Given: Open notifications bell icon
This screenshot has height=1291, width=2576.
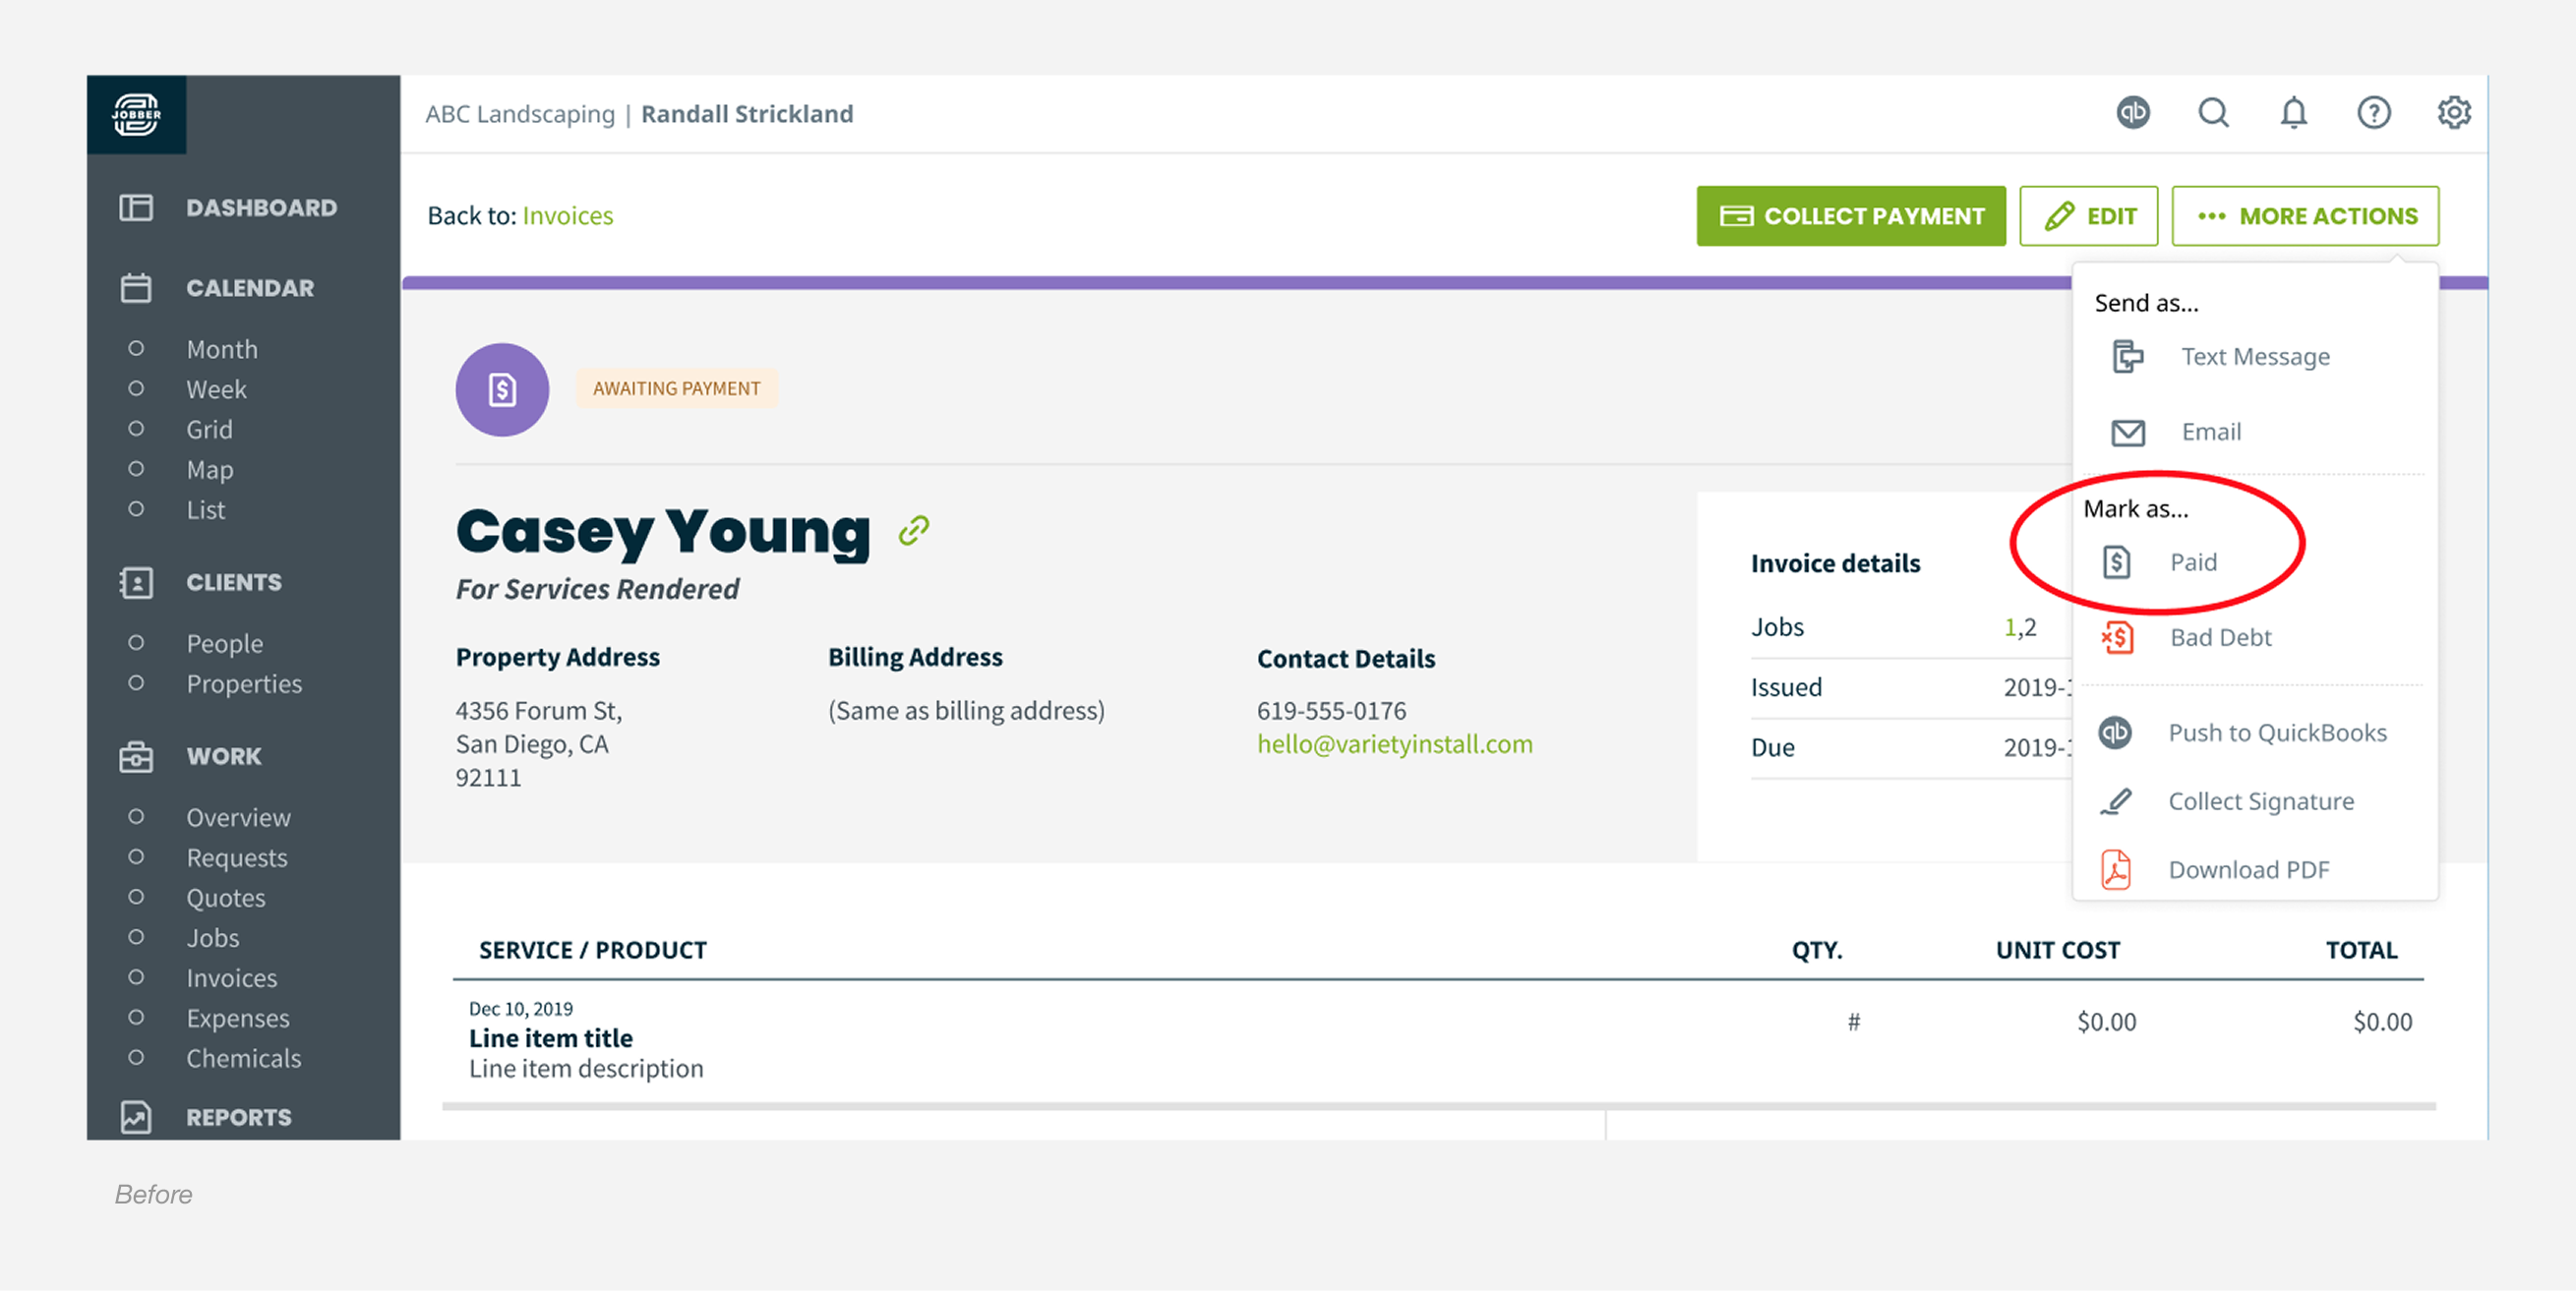Looking at the screenshot, I should (2293, 113).
